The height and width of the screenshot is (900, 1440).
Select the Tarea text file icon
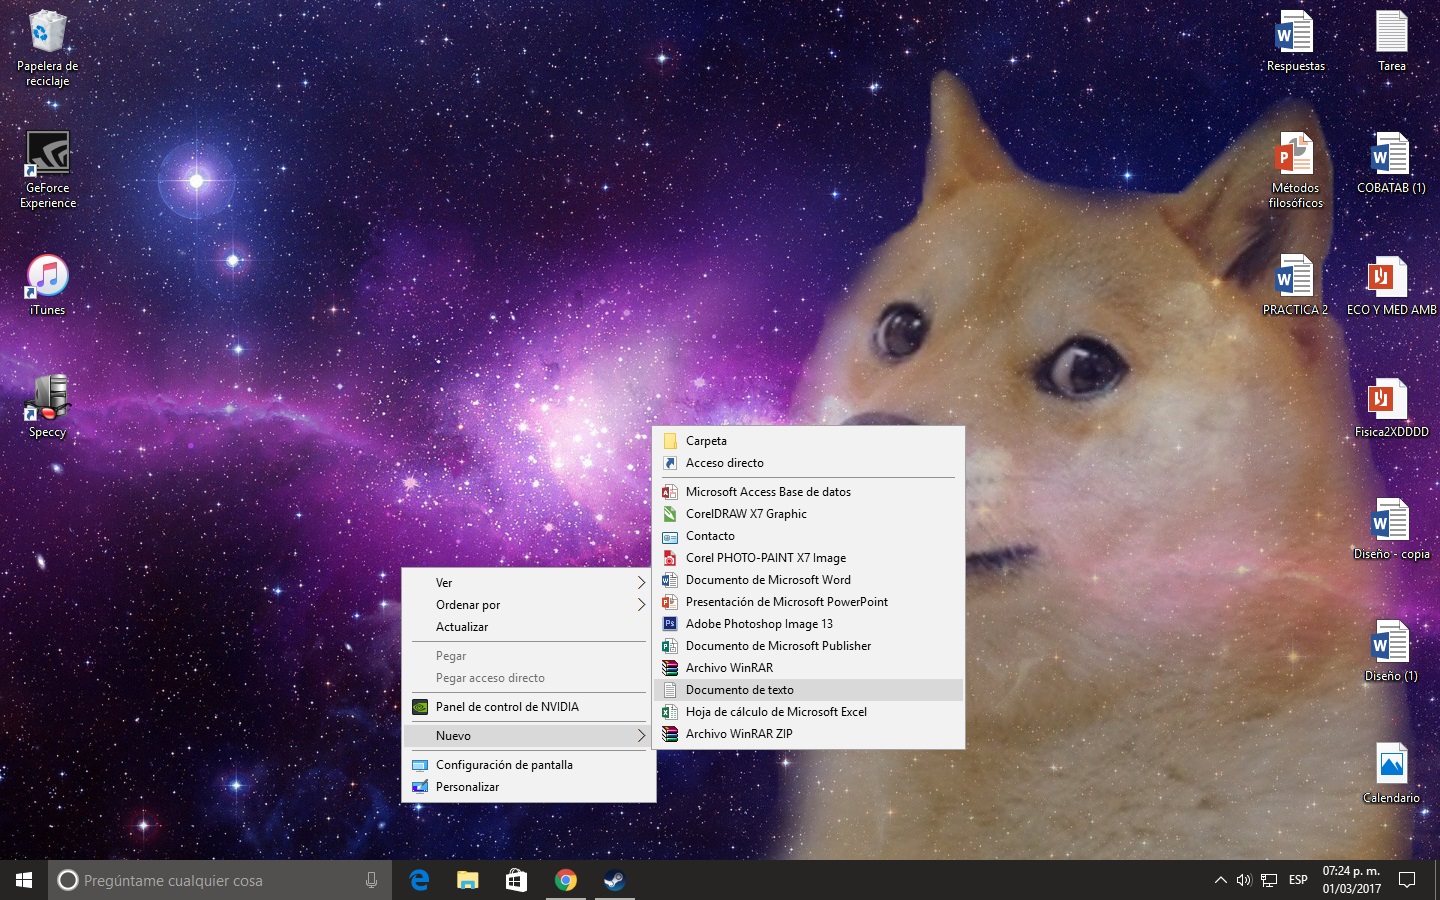pos(1391,42)
